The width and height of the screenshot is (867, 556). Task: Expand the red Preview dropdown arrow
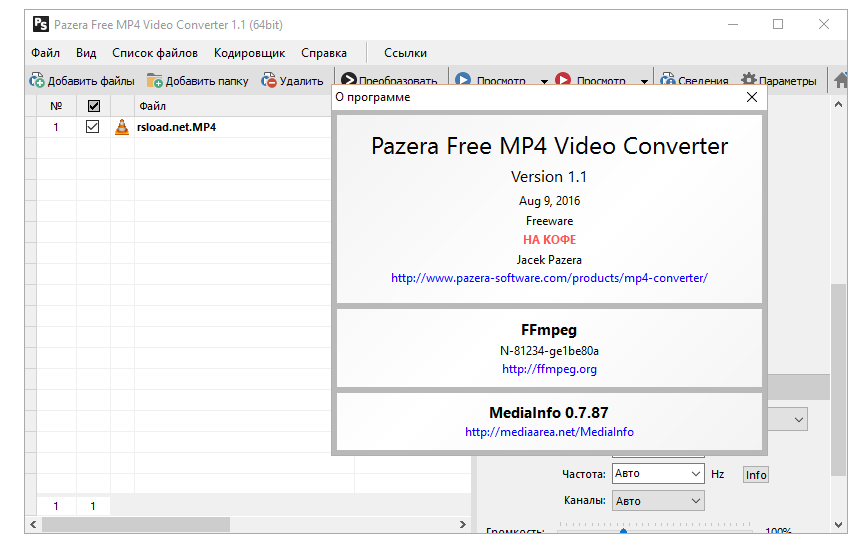click(644, 81)
